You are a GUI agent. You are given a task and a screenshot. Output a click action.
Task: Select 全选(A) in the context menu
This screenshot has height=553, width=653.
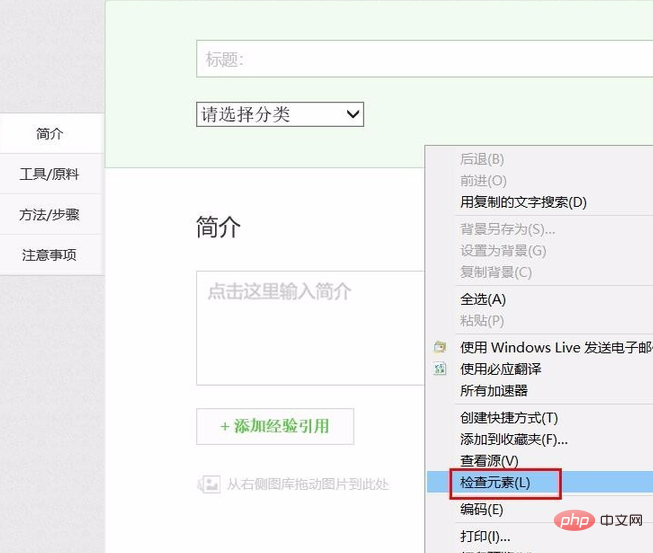(x=483, y=299)
